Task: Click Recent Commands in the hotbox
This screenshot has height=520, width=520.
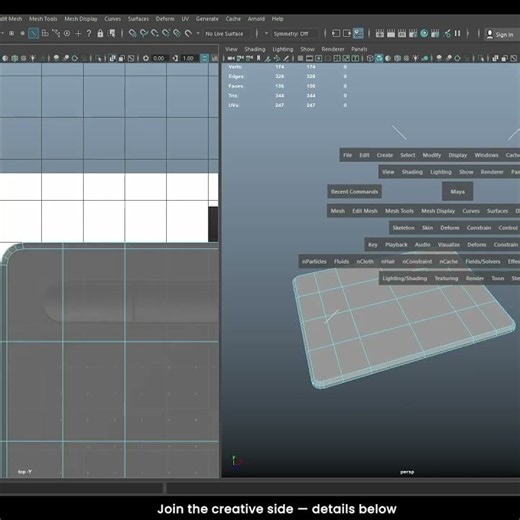Action: (354, 192)
